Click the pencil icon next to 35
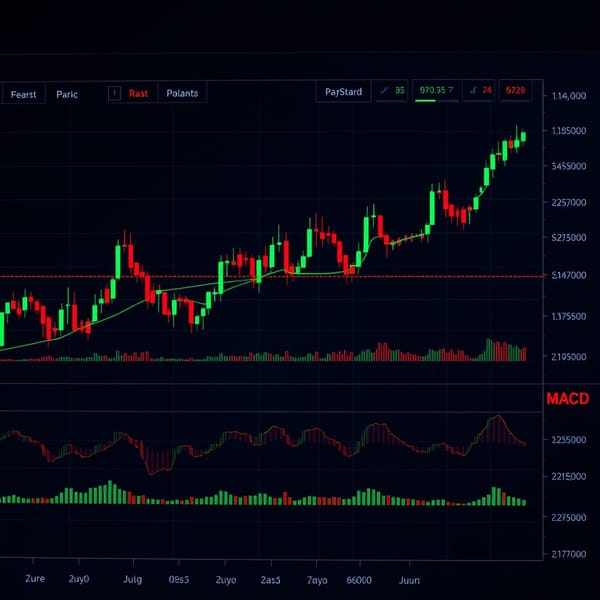The image size is (600, 600). (x=384, y=90)
